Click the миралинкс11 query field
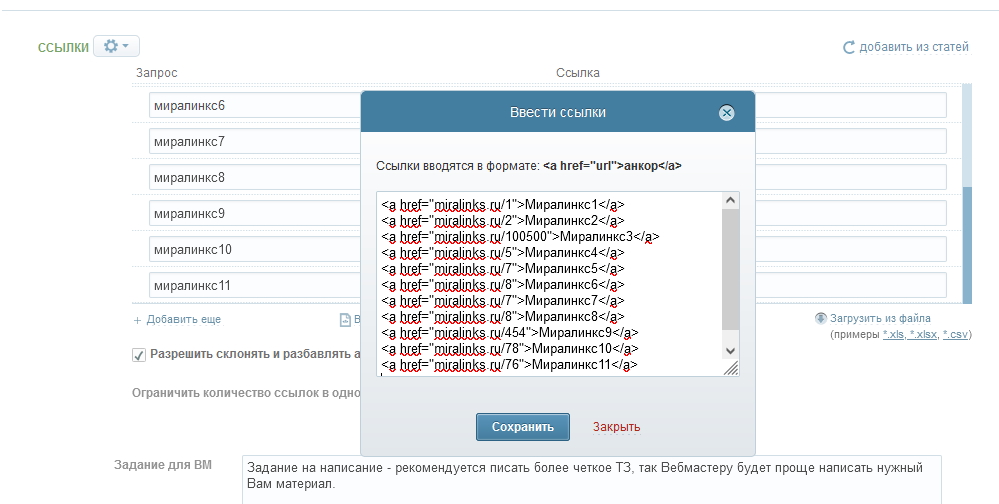999x504 pixels. click(x=255, y=285)
